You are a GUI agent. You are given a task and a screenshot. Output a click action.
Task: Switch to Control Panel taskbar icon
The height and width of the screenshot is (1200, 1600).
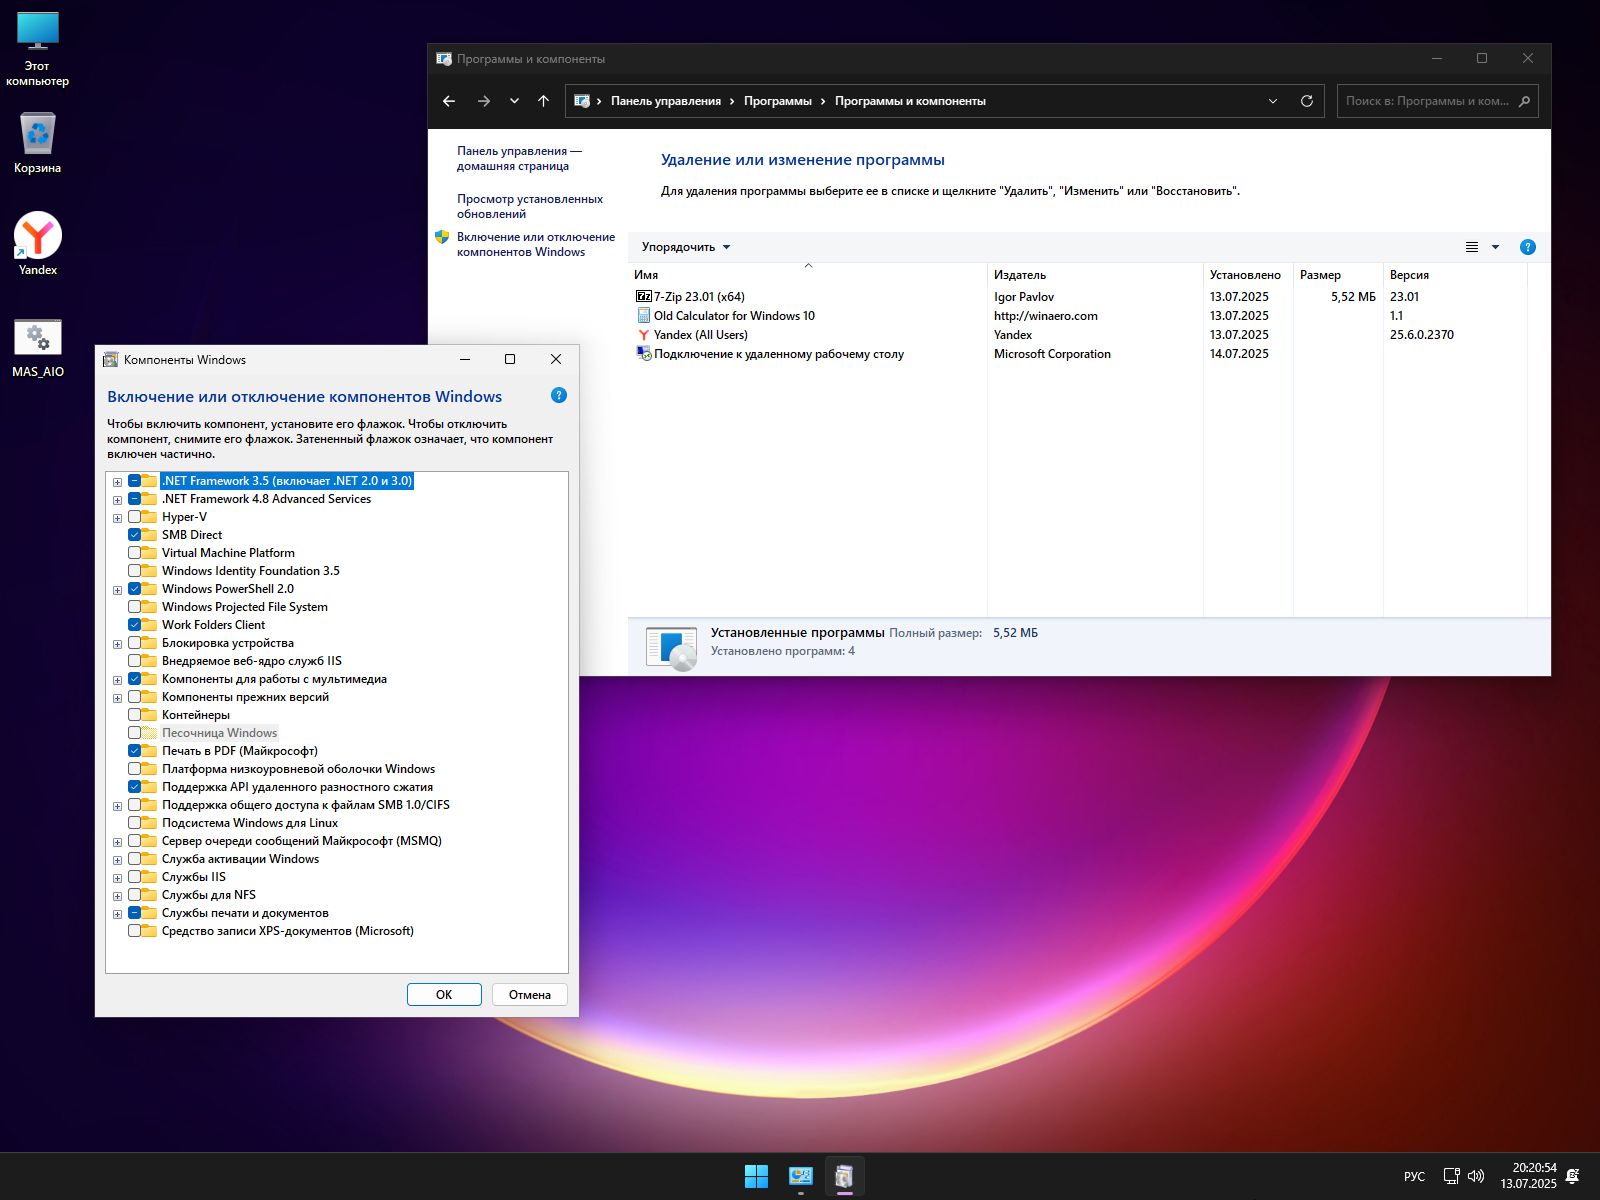(800, 1176)
